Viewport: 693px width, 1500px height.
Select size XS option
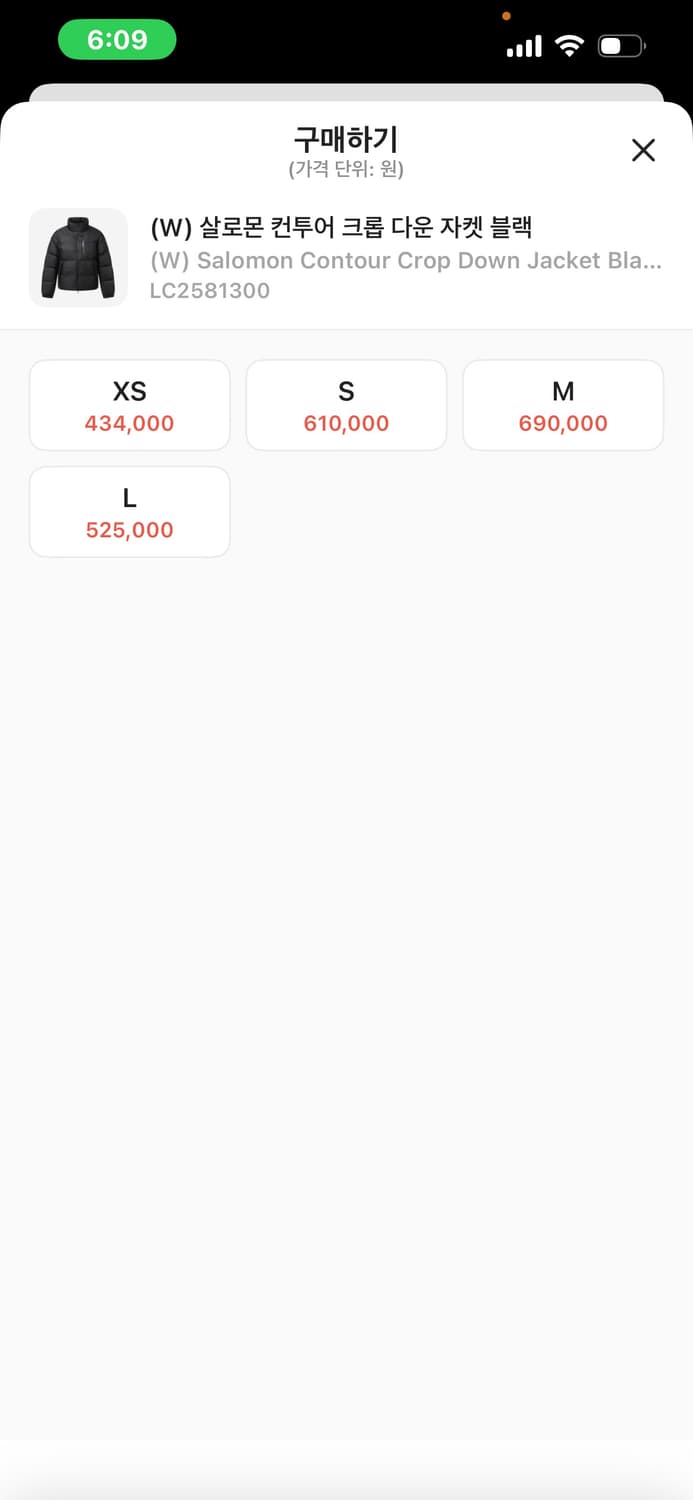[x=130, y=392]
